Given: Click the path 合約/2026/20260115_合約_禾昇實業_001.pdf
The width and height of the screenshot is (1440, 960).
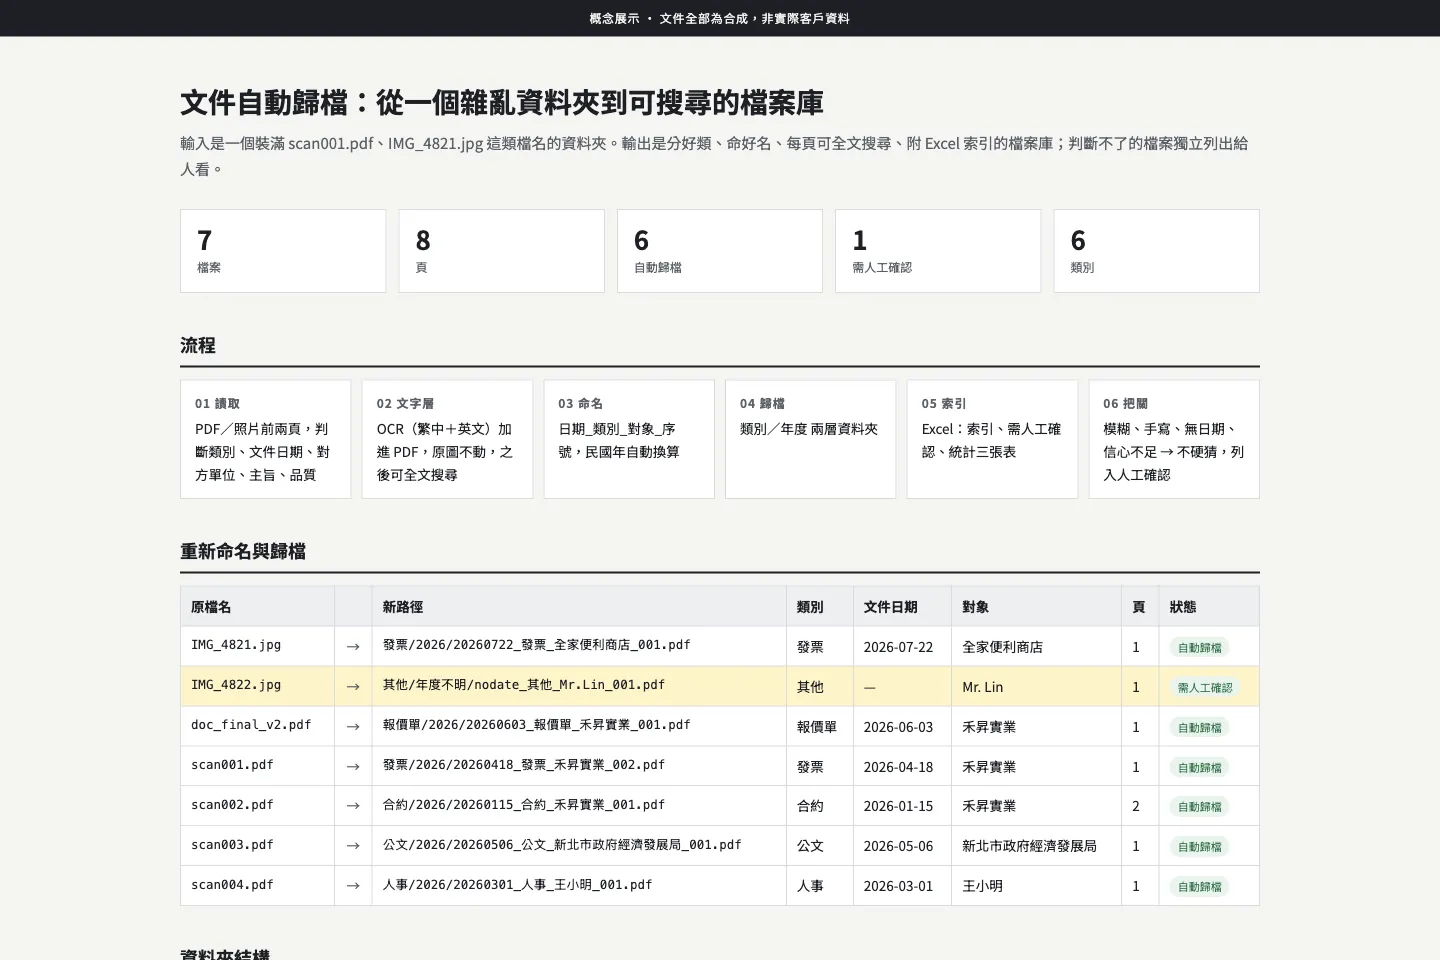Looking at the screenshot, I should tap(524, 805).
